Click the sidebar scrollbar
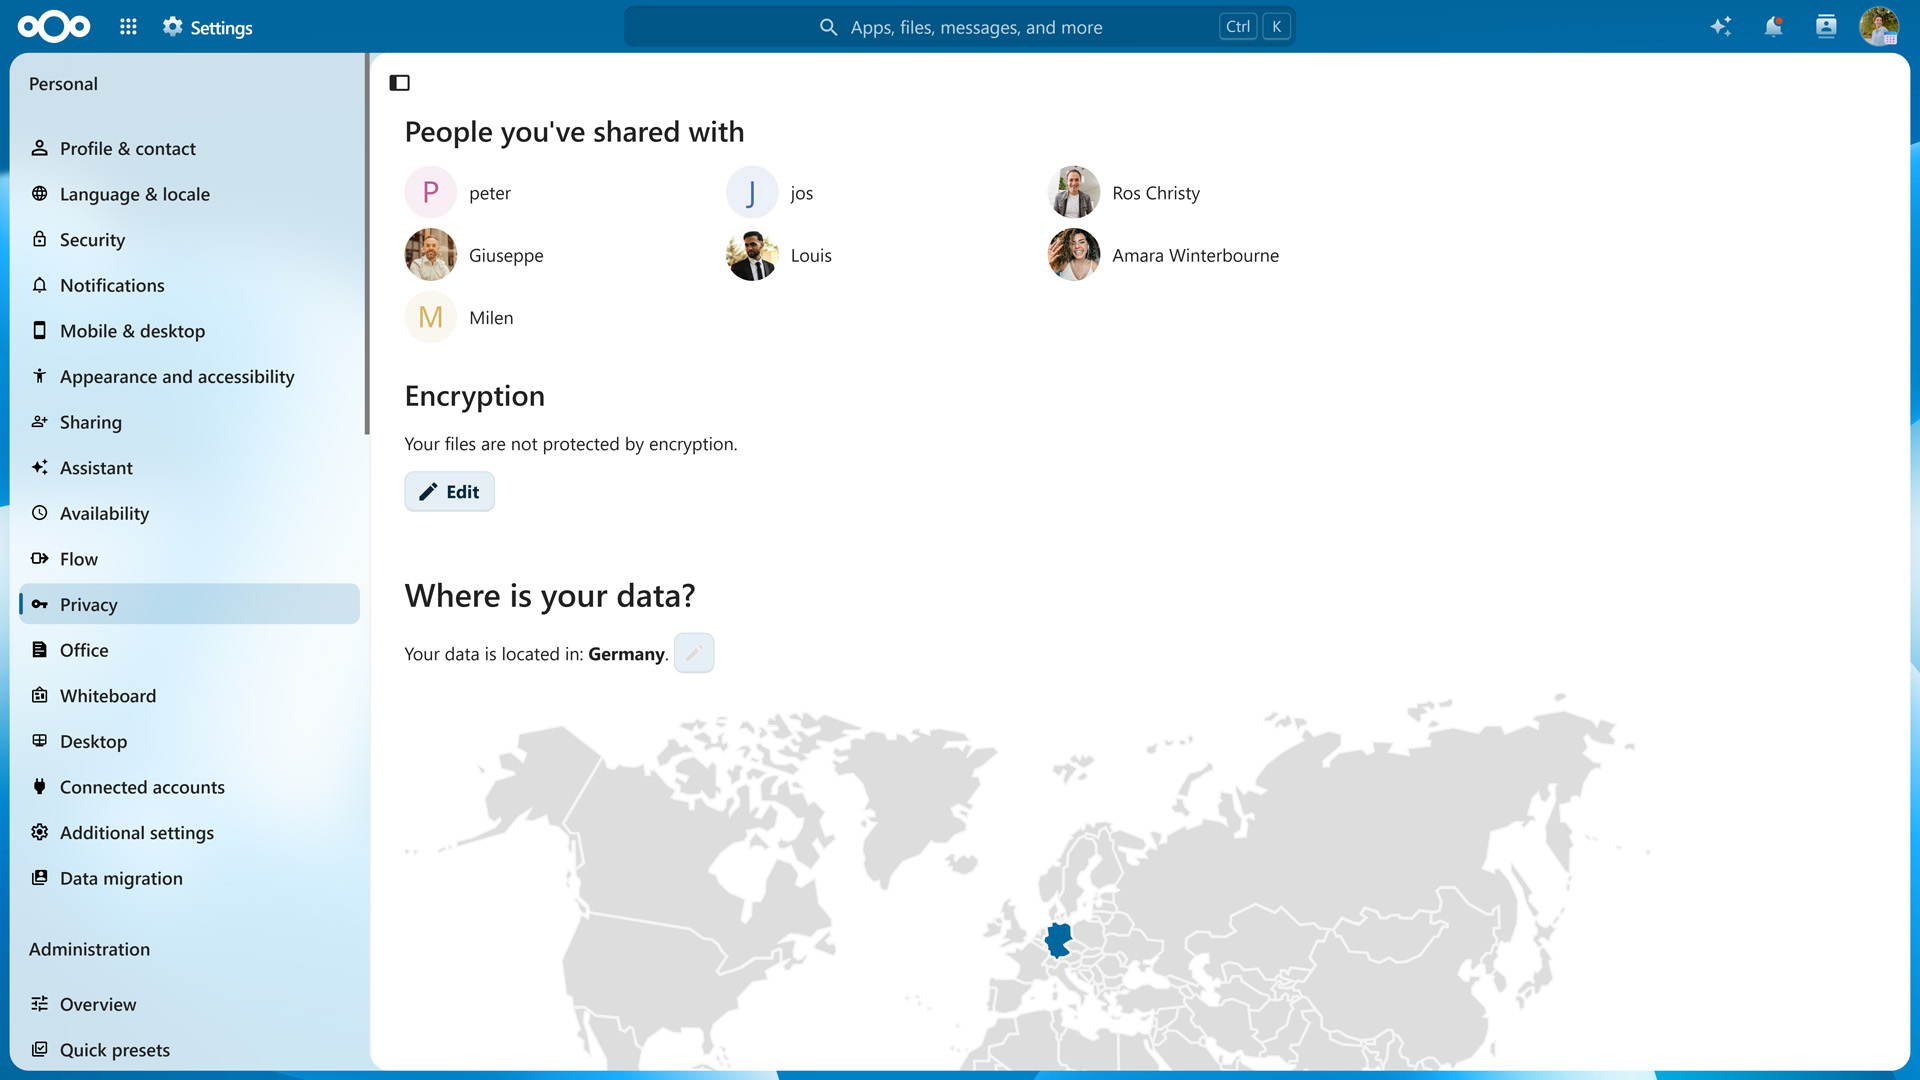This screenshot has width=1920, height=1080. pyautogui.click(x=367, y=245)
